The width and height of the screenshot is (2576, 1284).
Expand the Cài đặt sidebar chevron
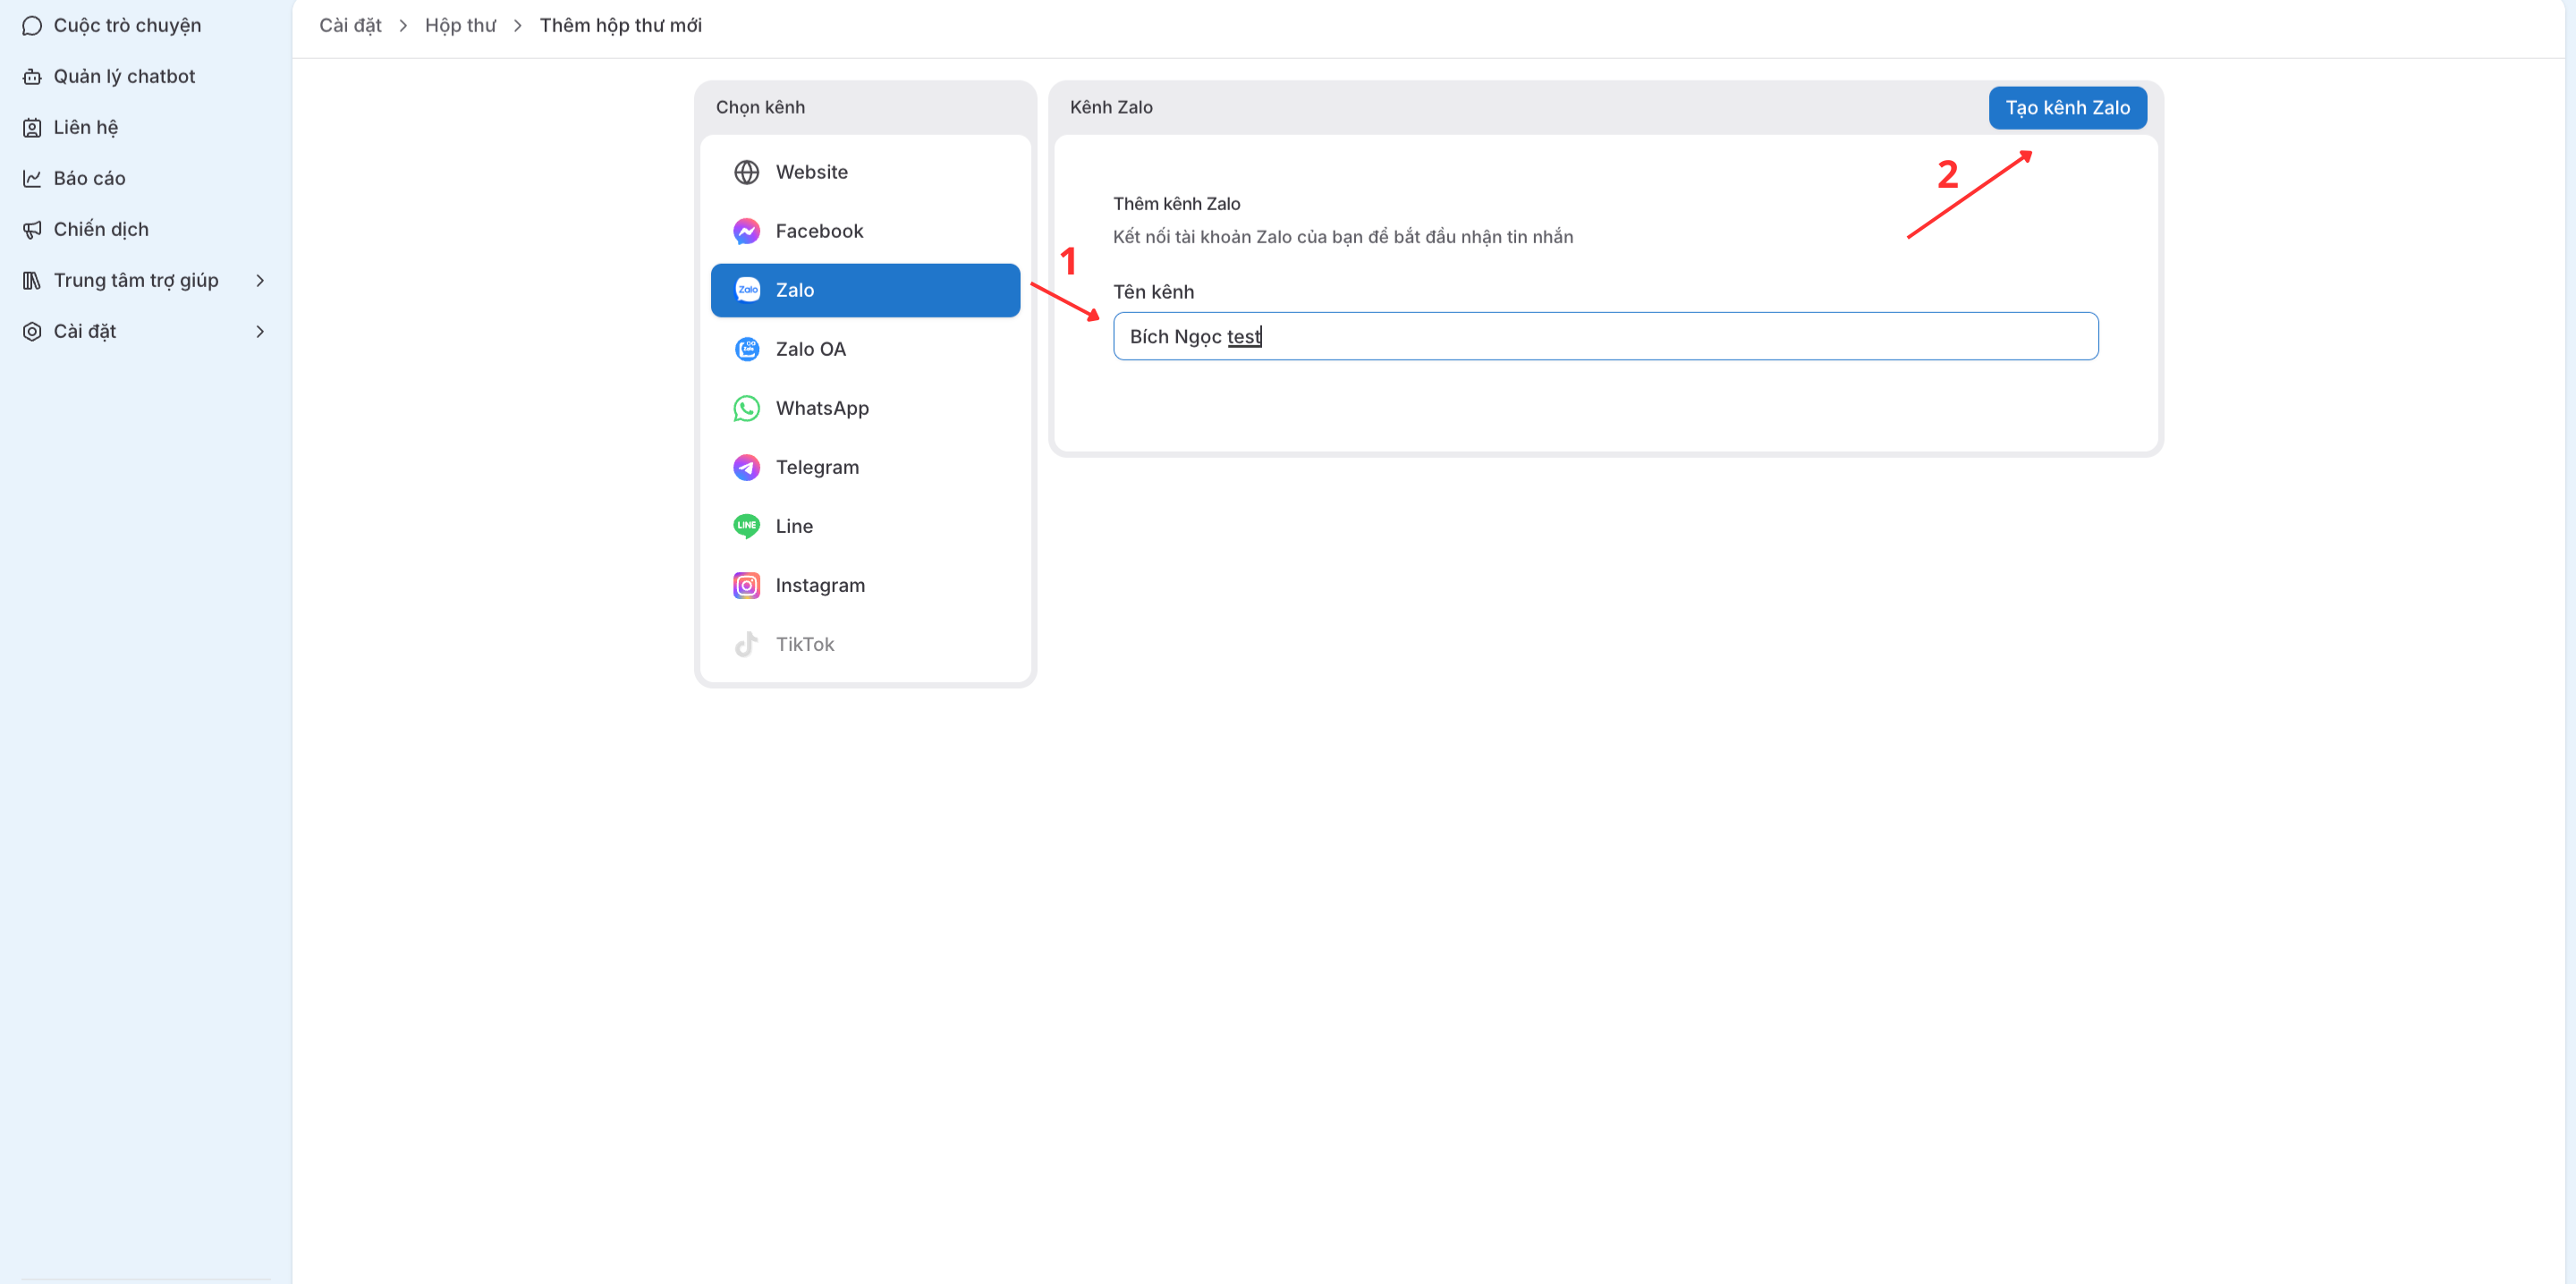(260, 331)
